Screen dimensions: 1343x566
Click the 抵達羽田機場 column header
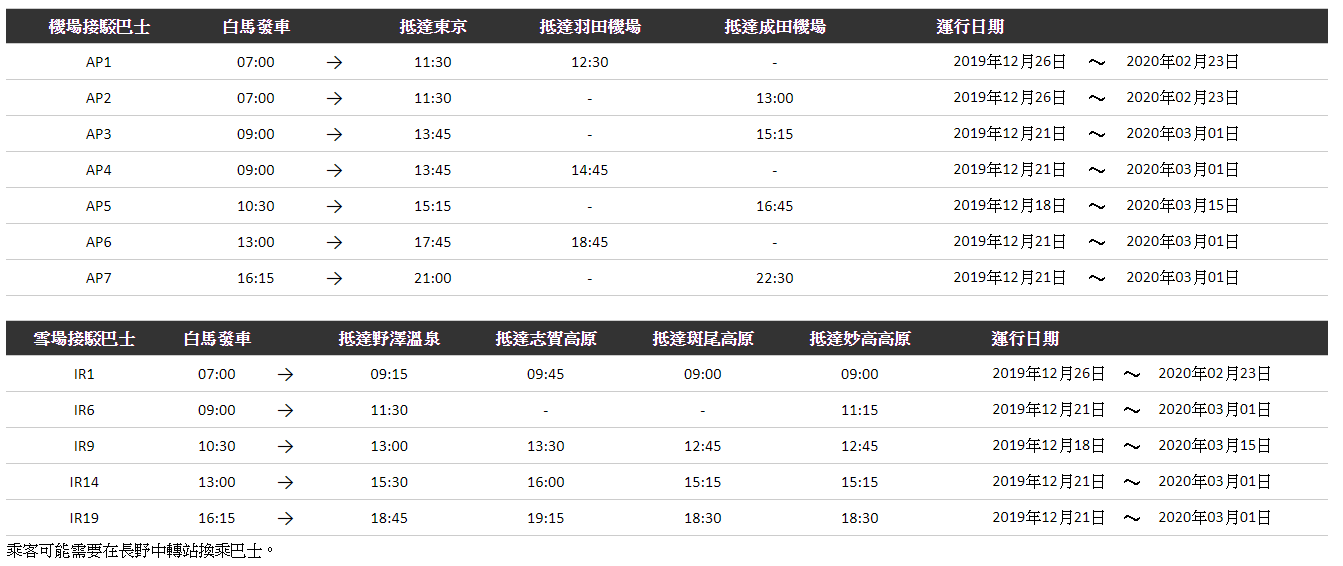click(589, 27)
